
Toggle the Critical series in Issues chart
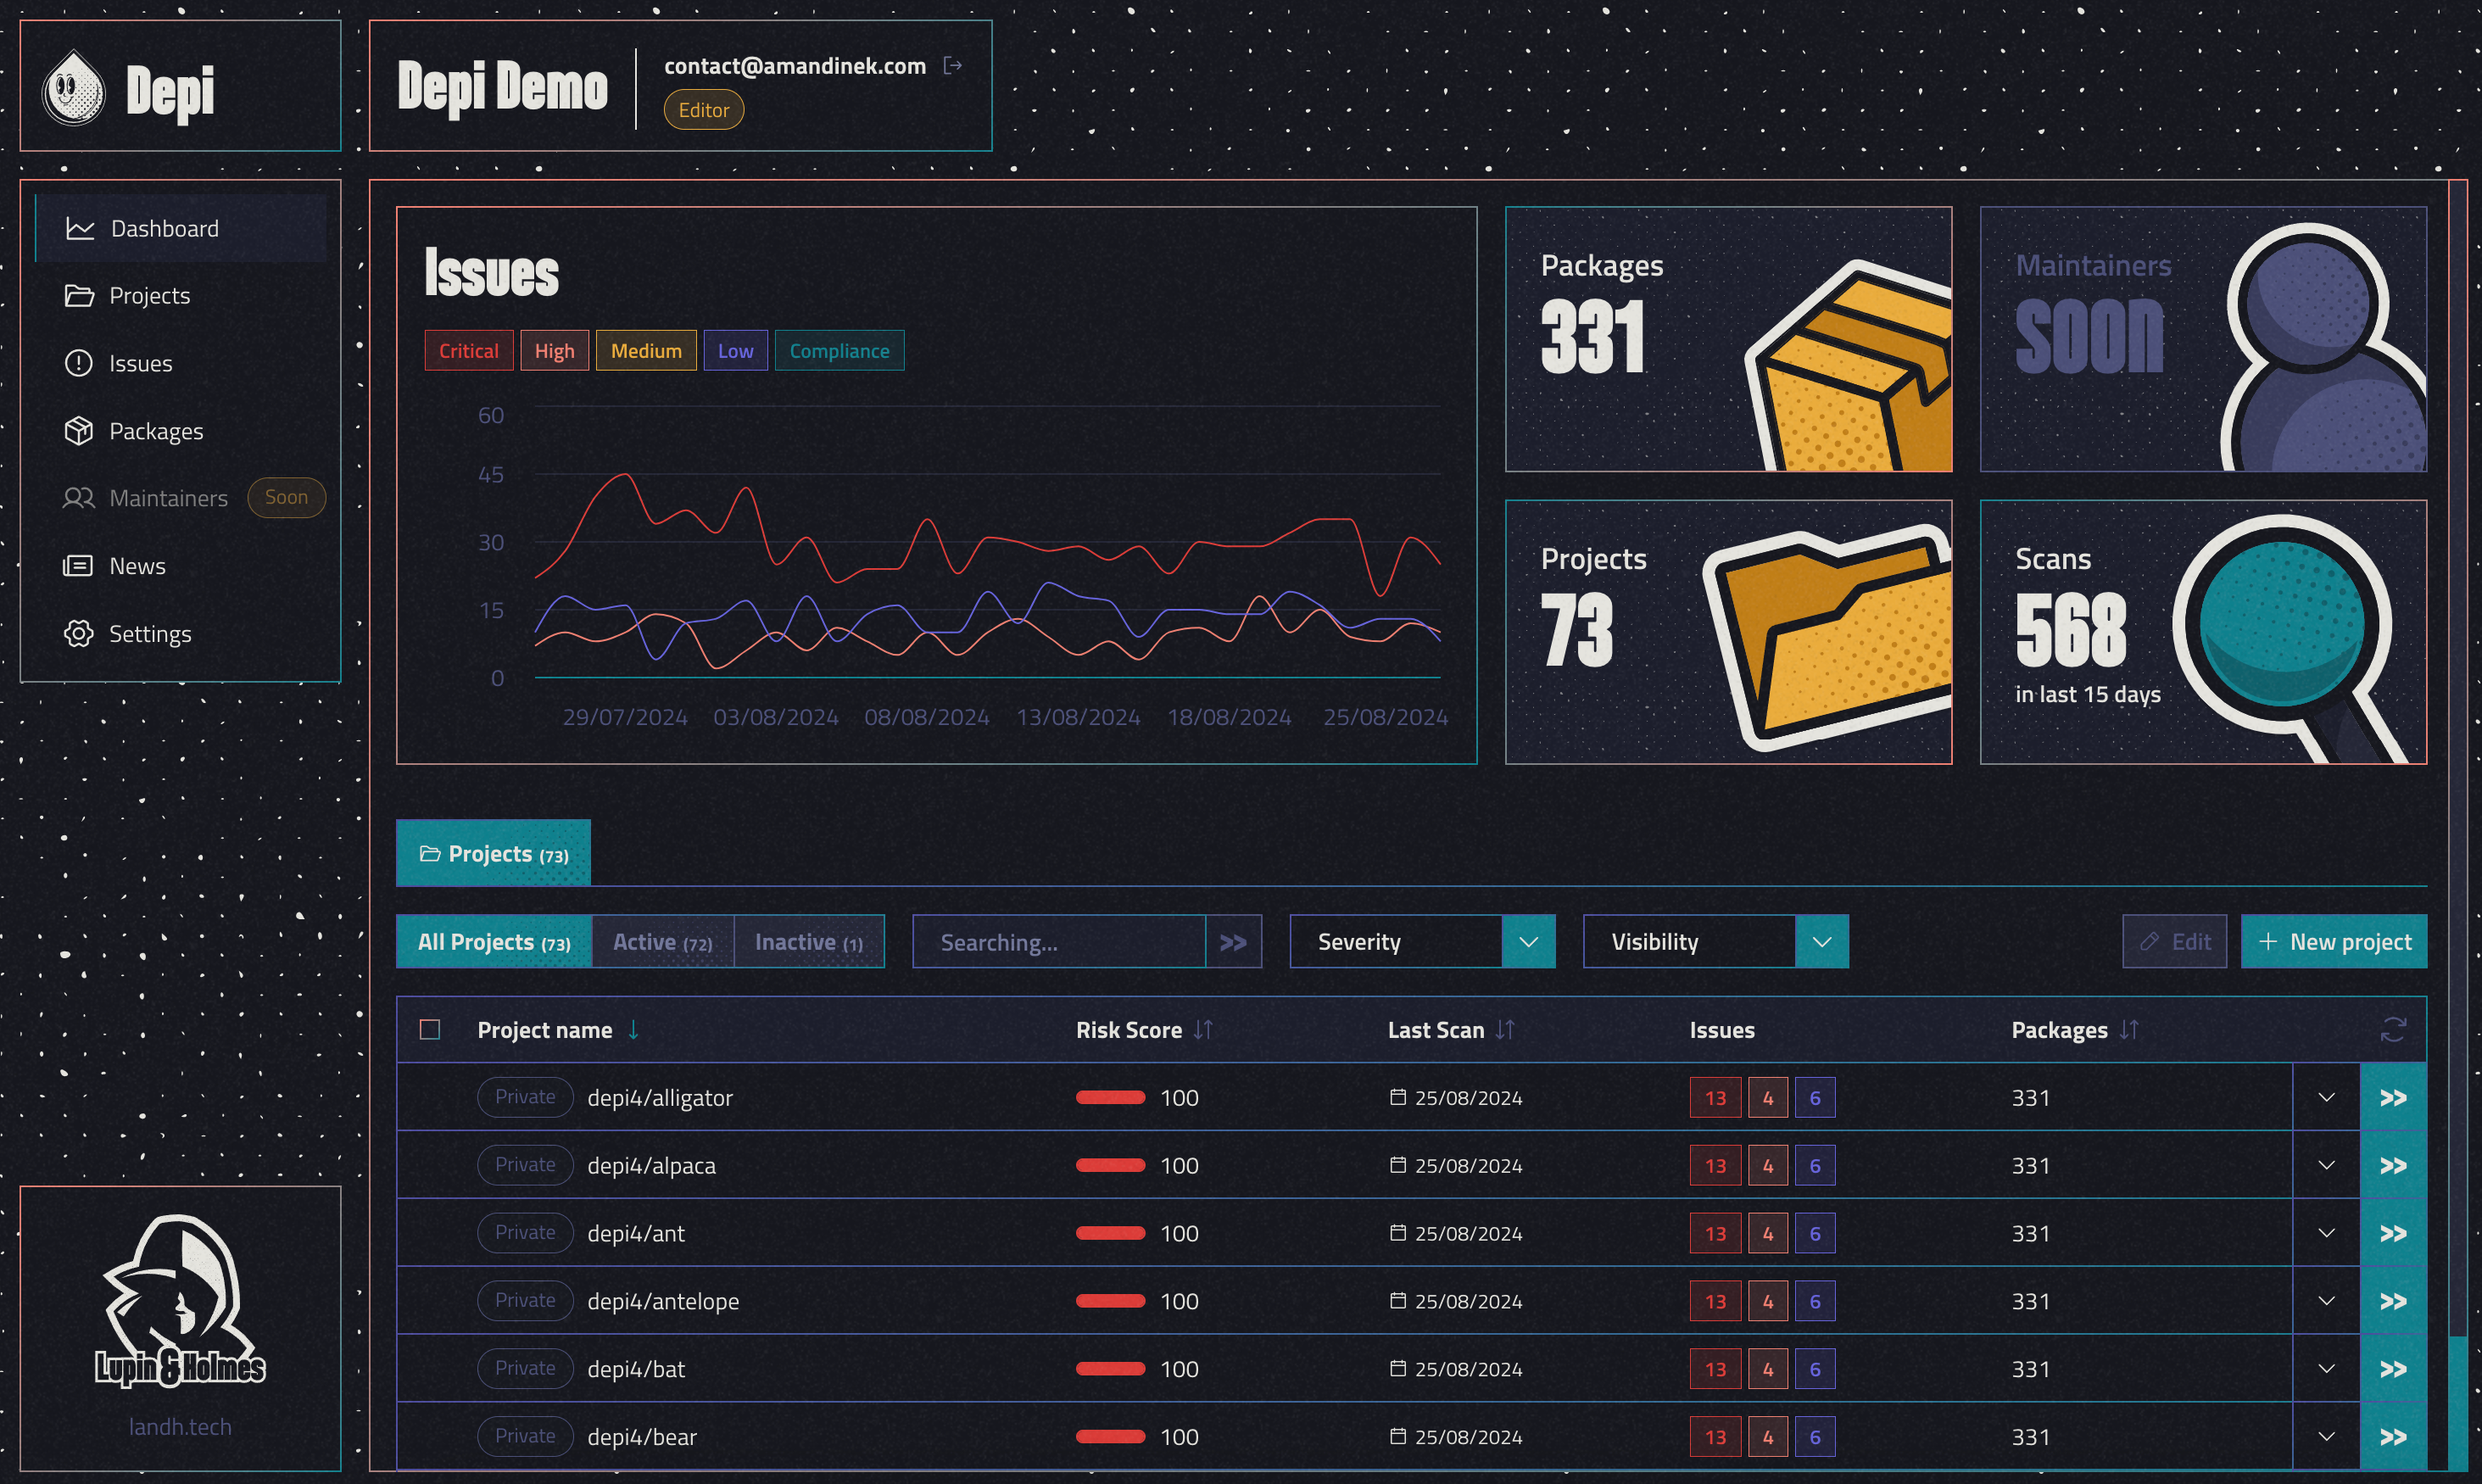pyautogui.click(x=469, y=351)
